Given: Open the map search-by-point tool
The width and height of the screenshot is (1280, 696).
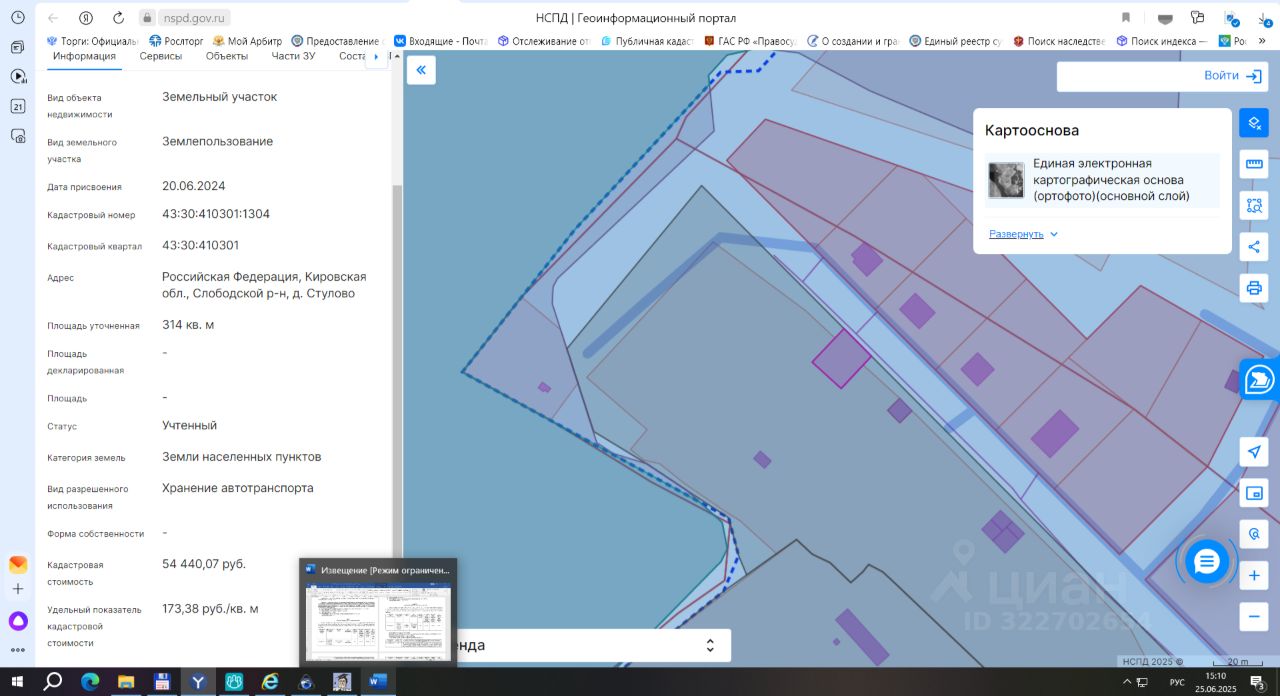Looking at the screenshot, I should (x=1254, y=534).
